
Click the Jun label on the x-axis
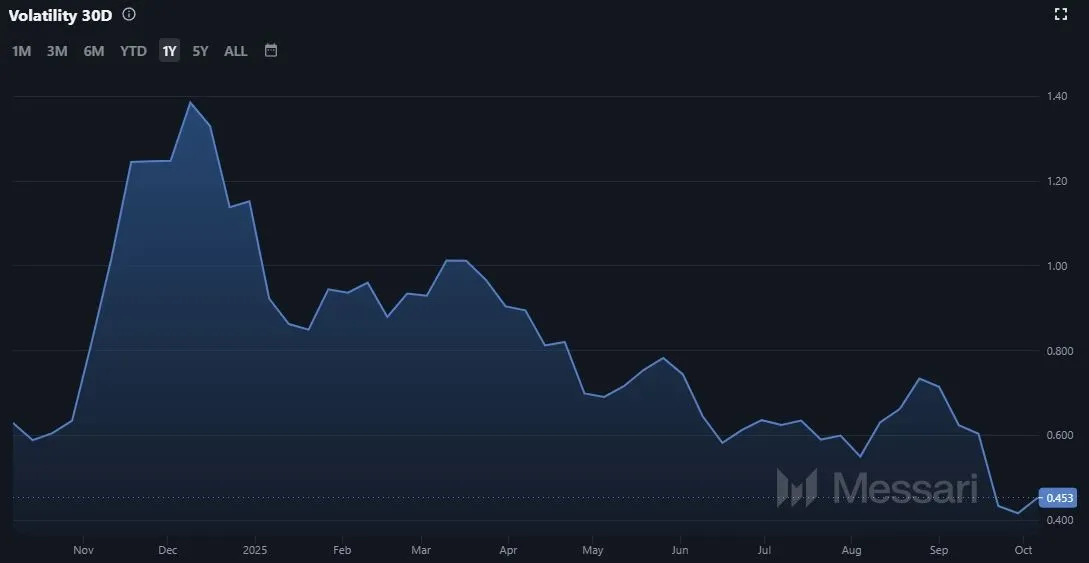(680, 550)
